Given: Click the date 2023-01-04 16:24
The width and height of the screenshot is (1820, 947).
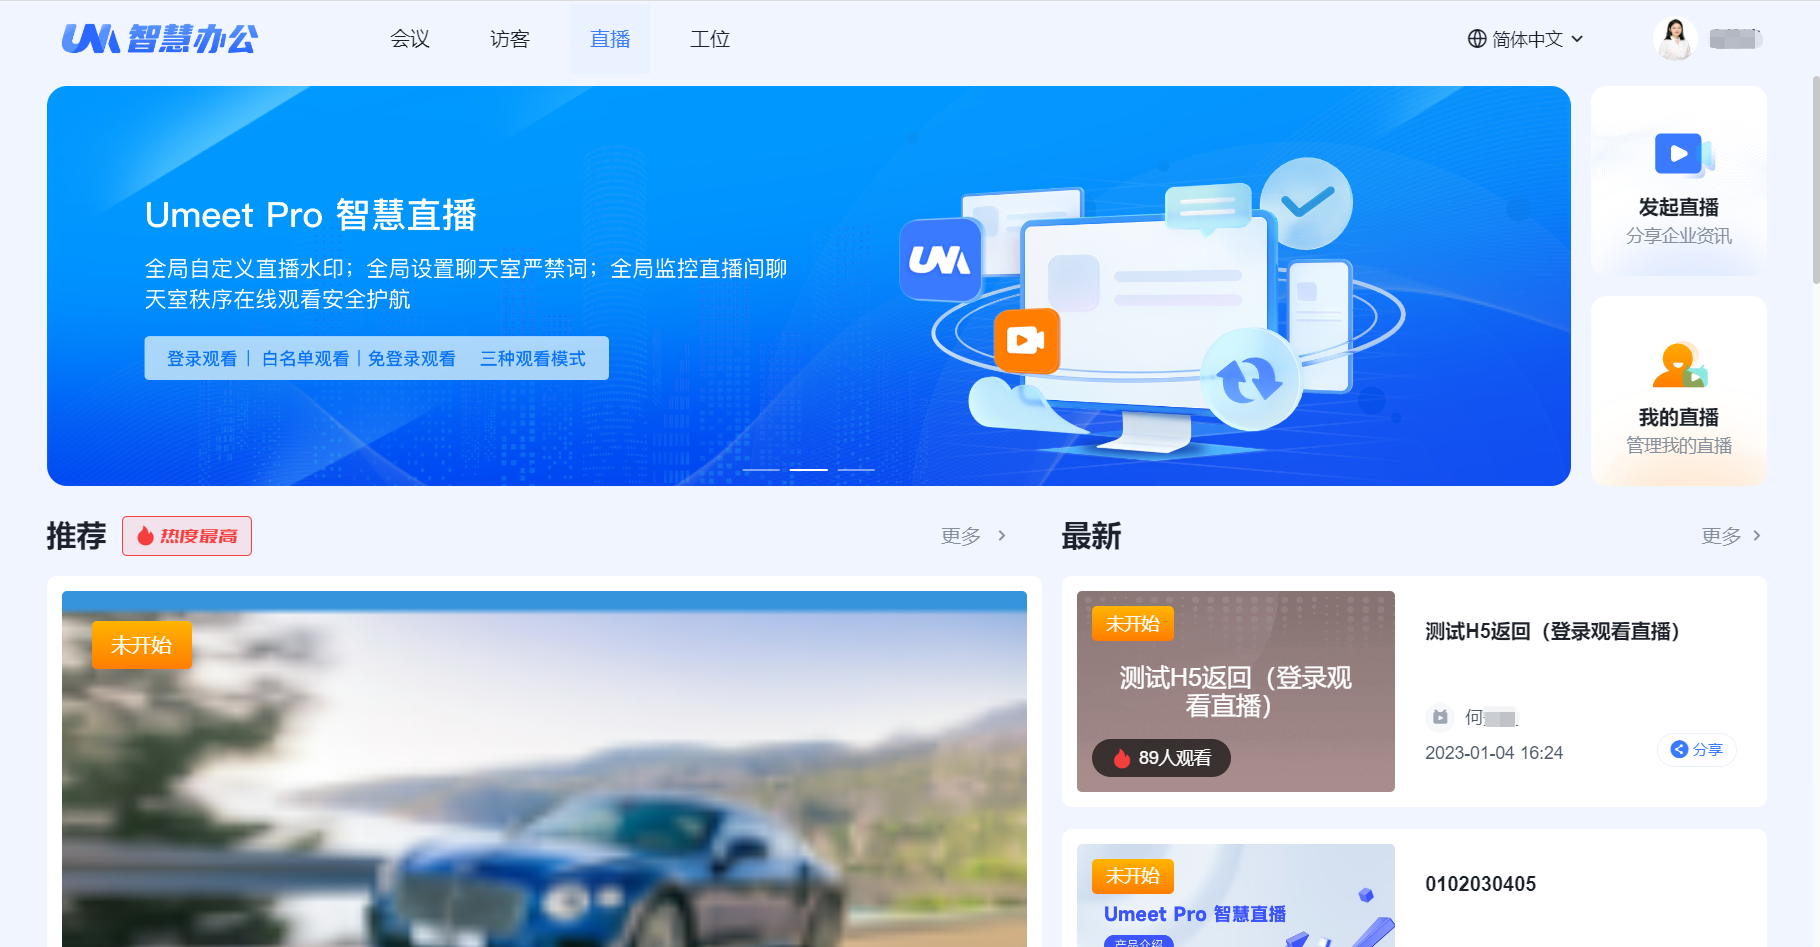Looking at the screenshot, I should [x=1494, y=753].
